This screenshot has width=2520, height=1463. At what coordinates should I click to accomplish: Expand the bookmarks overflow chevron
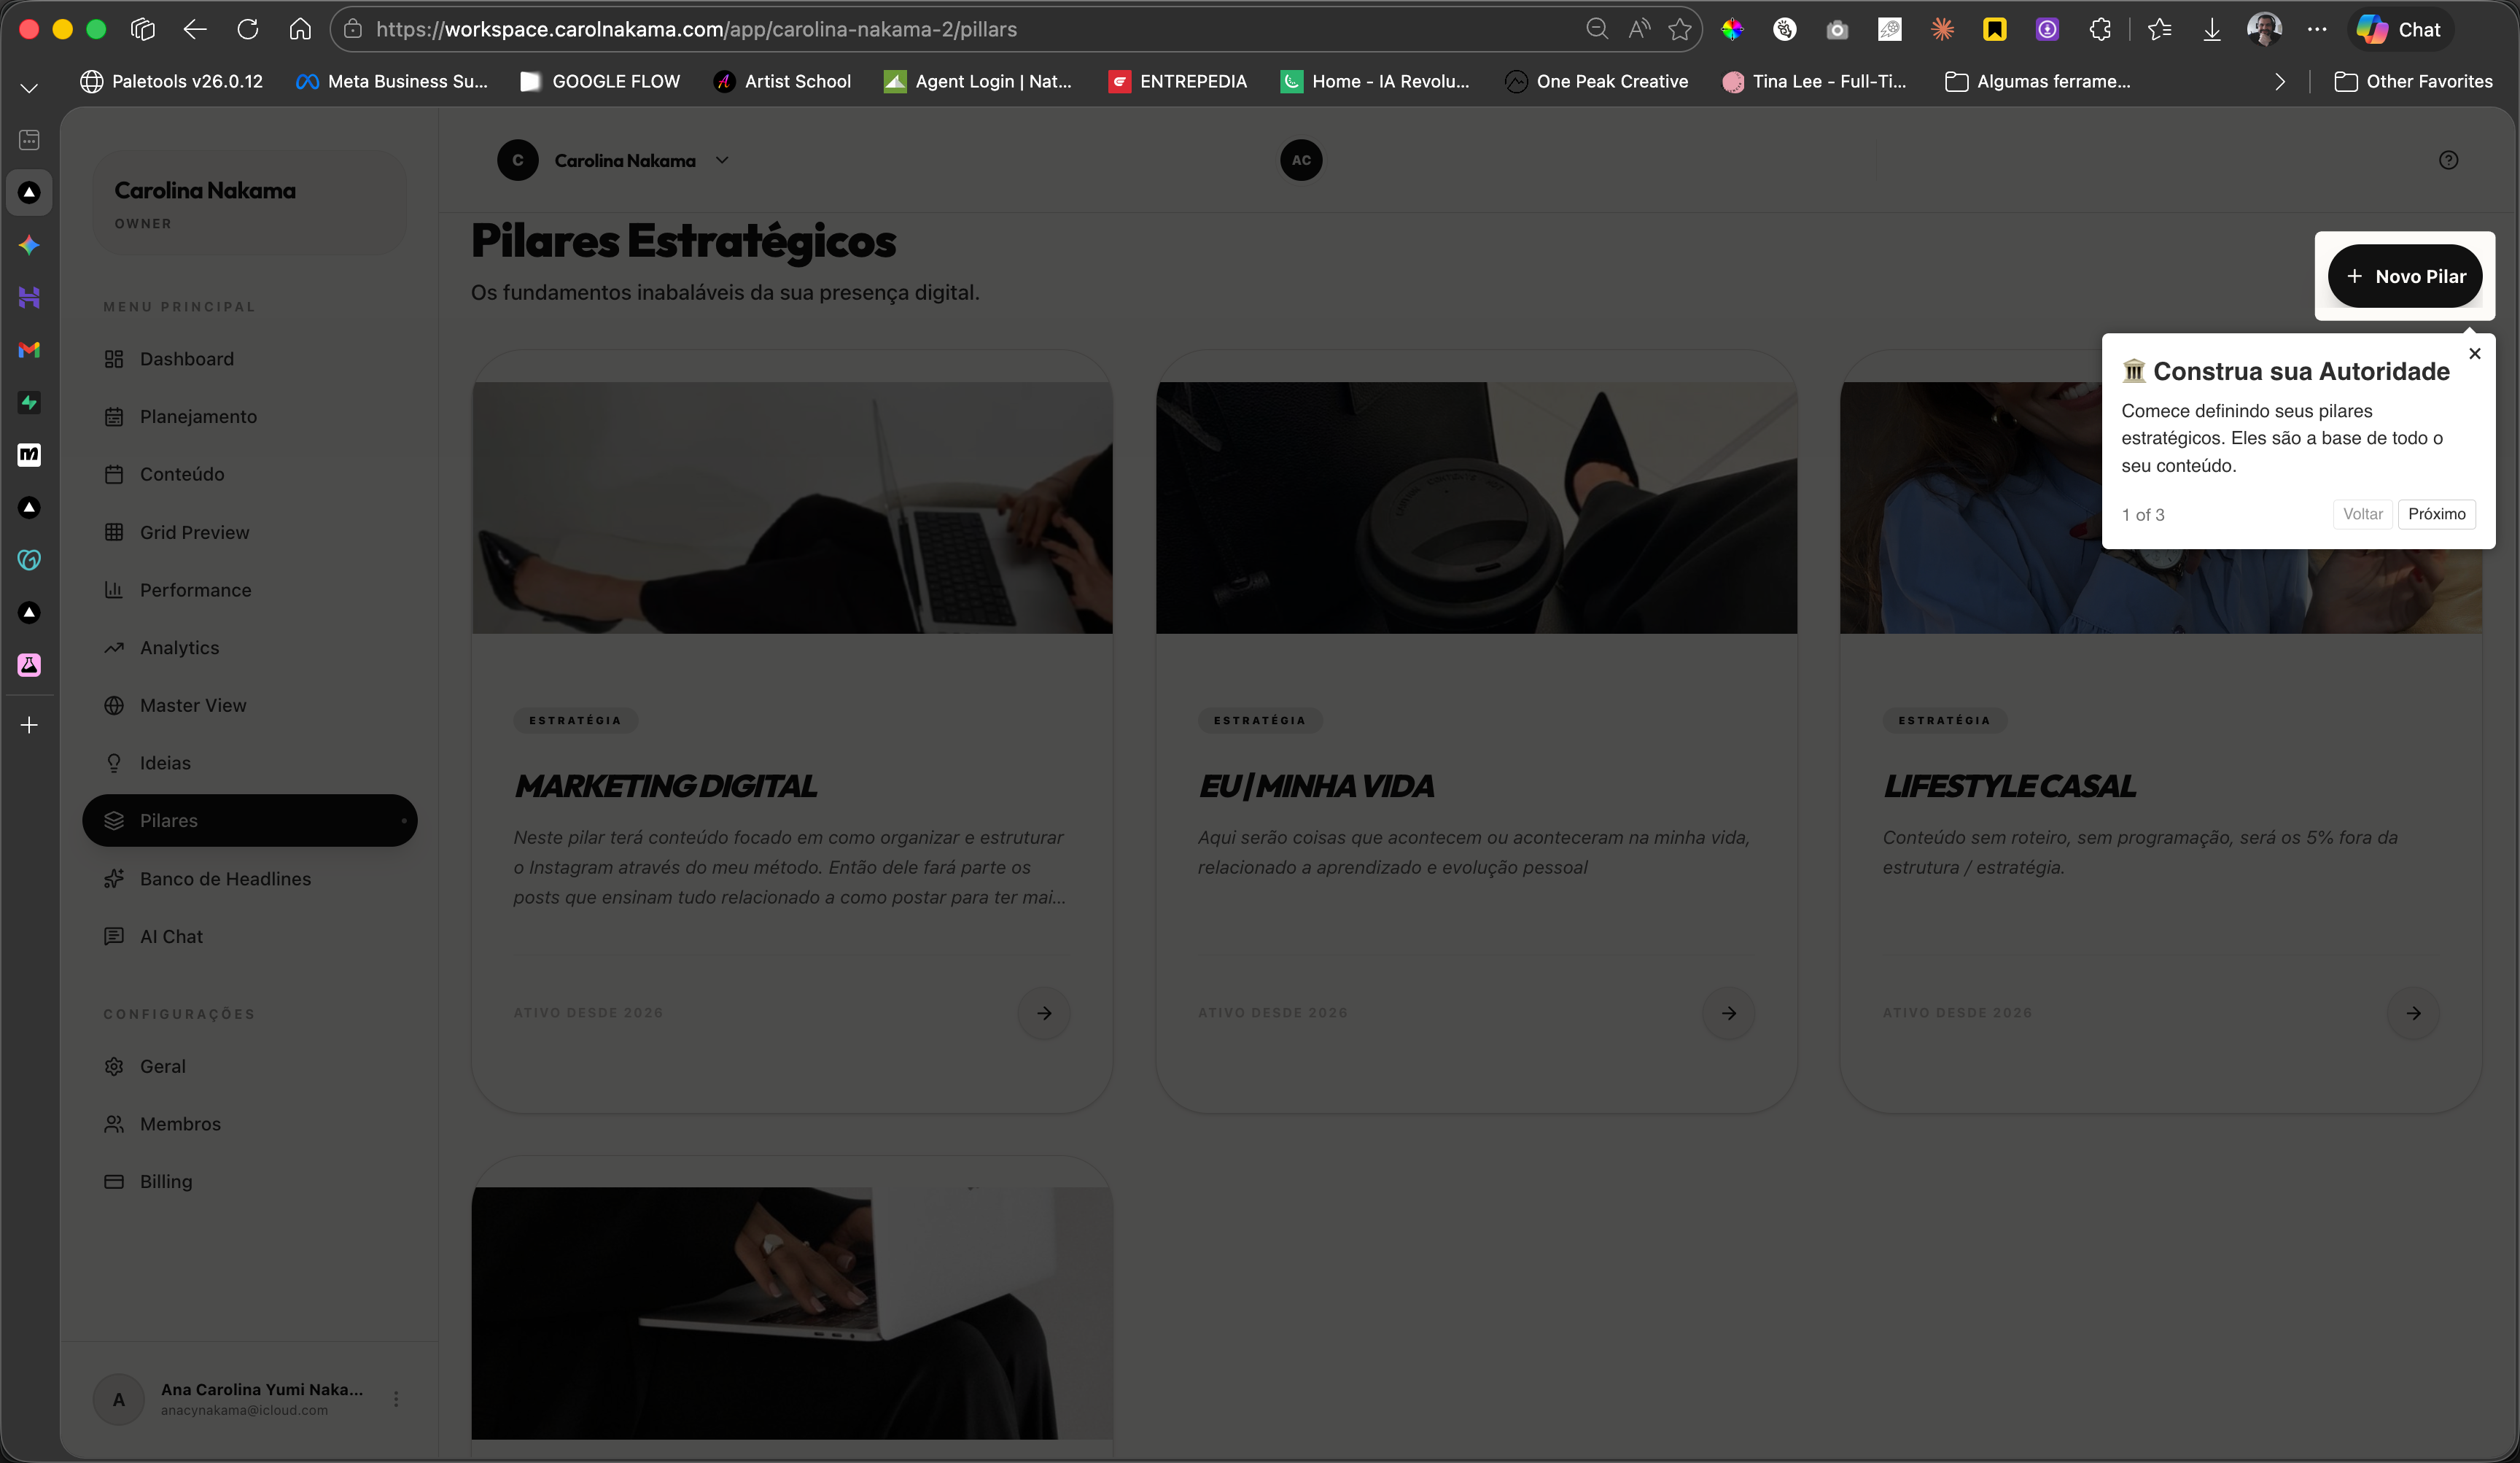pyautogui.click(x=2279, y=82)
